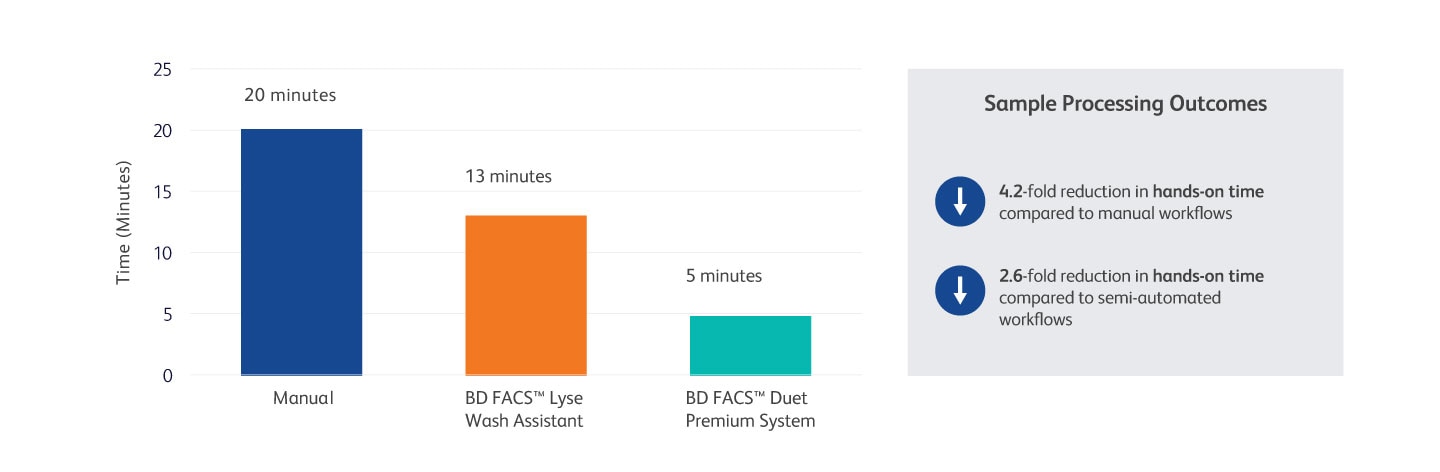Click the BD FACS Duet Premium System label

[750, 409]
